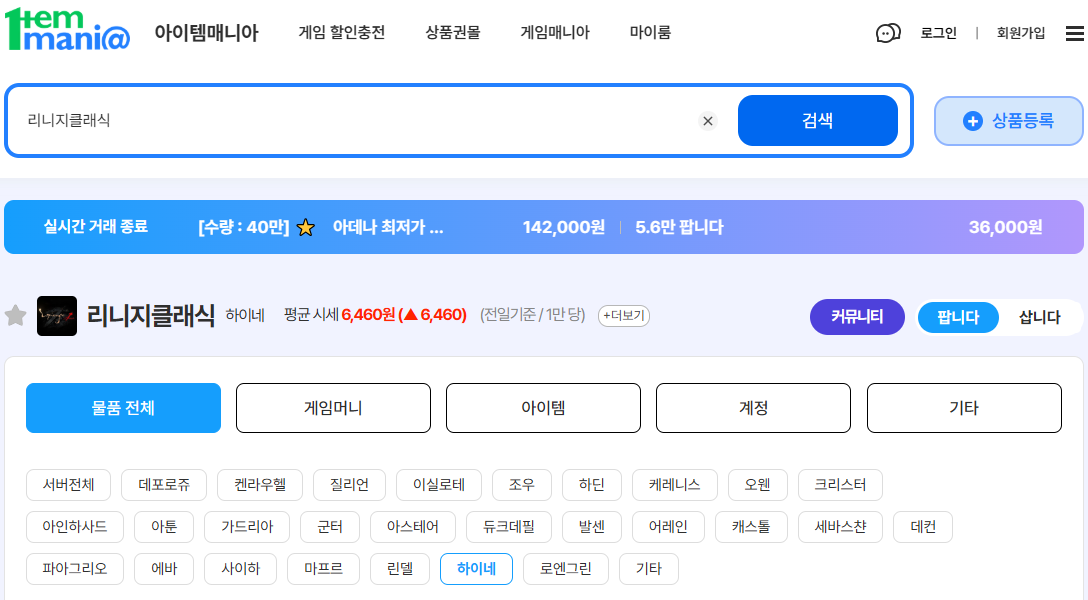Expand price details with +더보기
1088x600 pixels.
[624, 316]
